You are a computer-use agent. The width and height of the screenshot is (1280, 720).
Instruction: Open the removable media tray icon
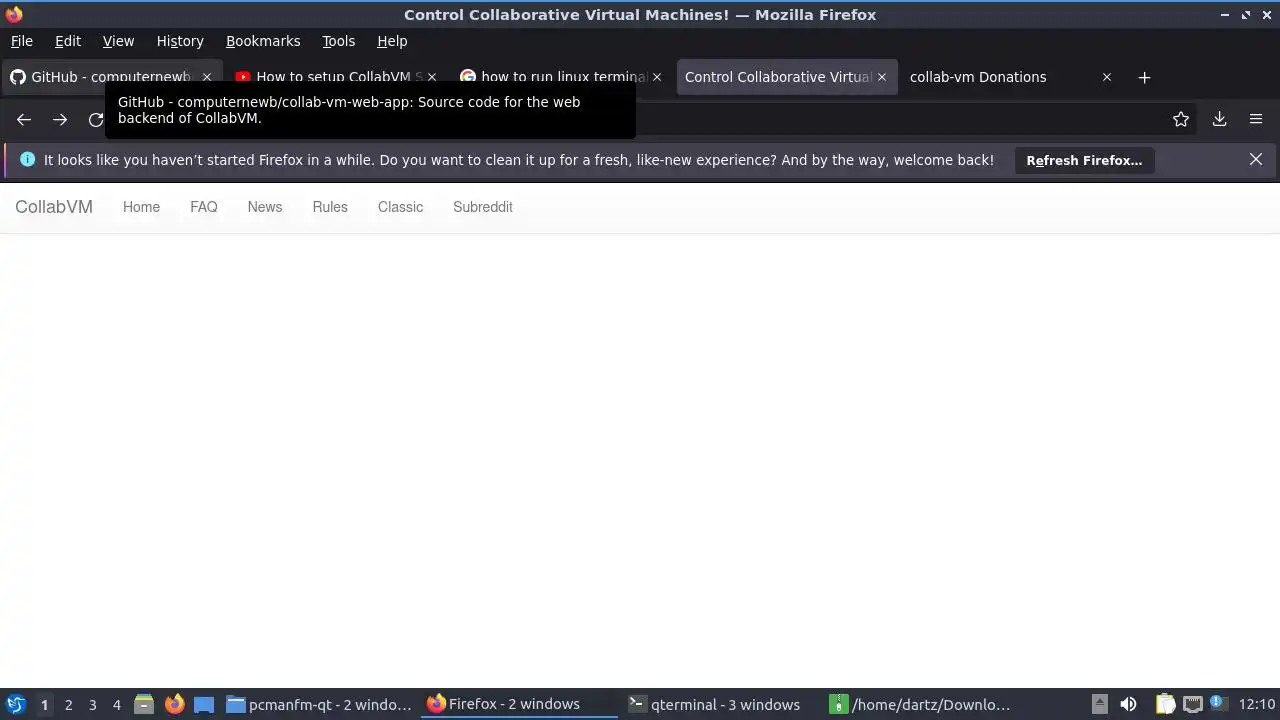click(x=1099, y=705)
